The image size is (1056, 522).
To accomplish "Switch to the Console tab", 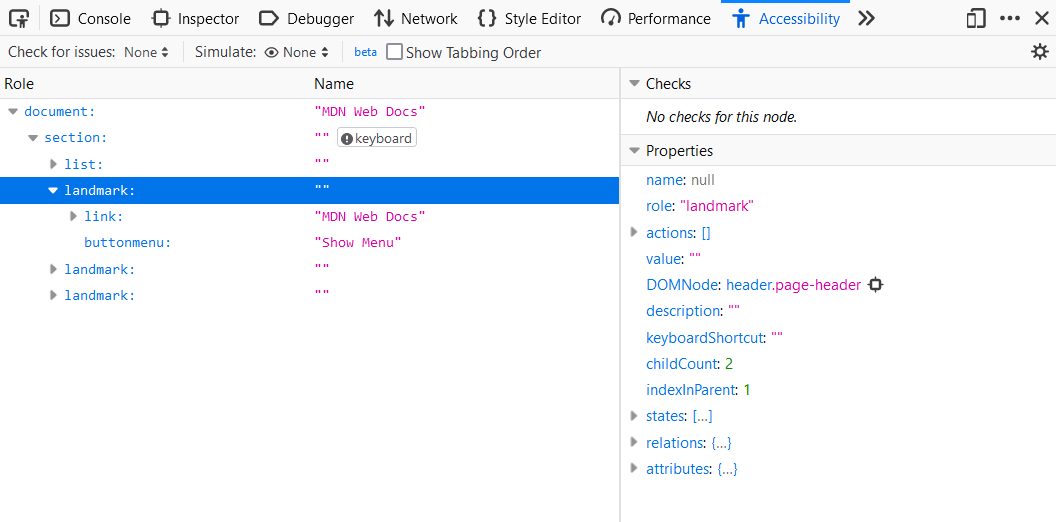I will pos(91,18).
